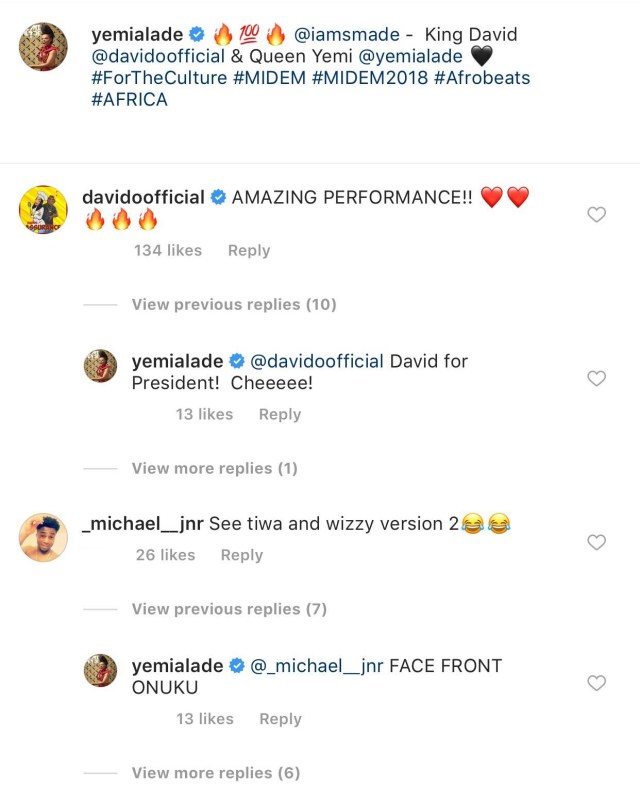This screenshot has height=803, width=640.
Task: Open davidoofficial's profile avatar
Action: point(43,210)
